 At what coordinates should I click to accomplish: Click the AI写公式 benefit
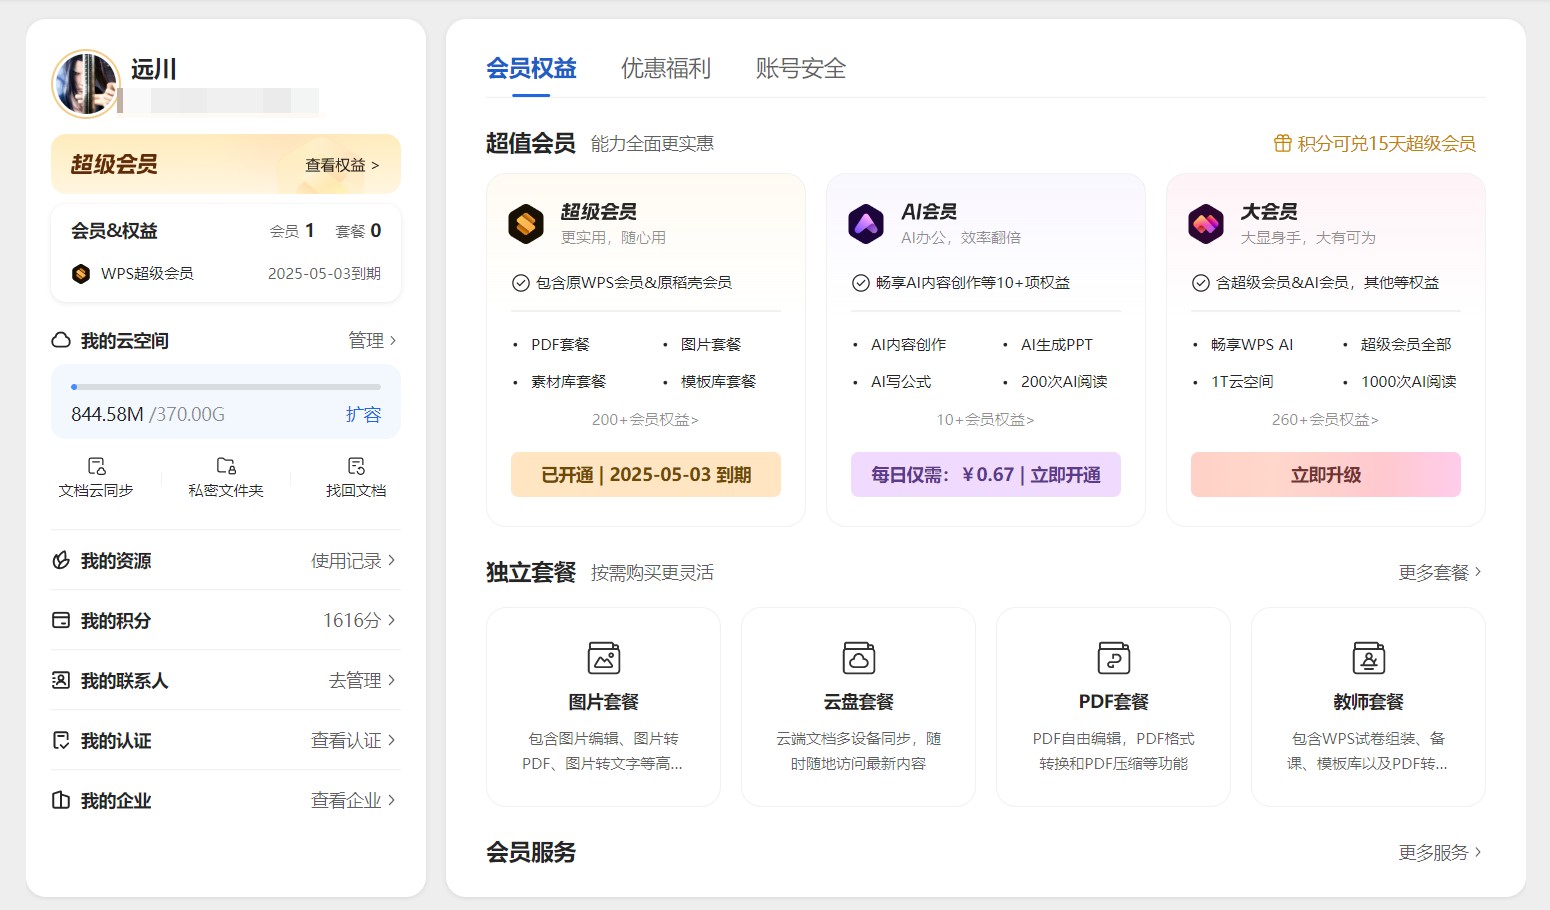(x=901, y=382)
